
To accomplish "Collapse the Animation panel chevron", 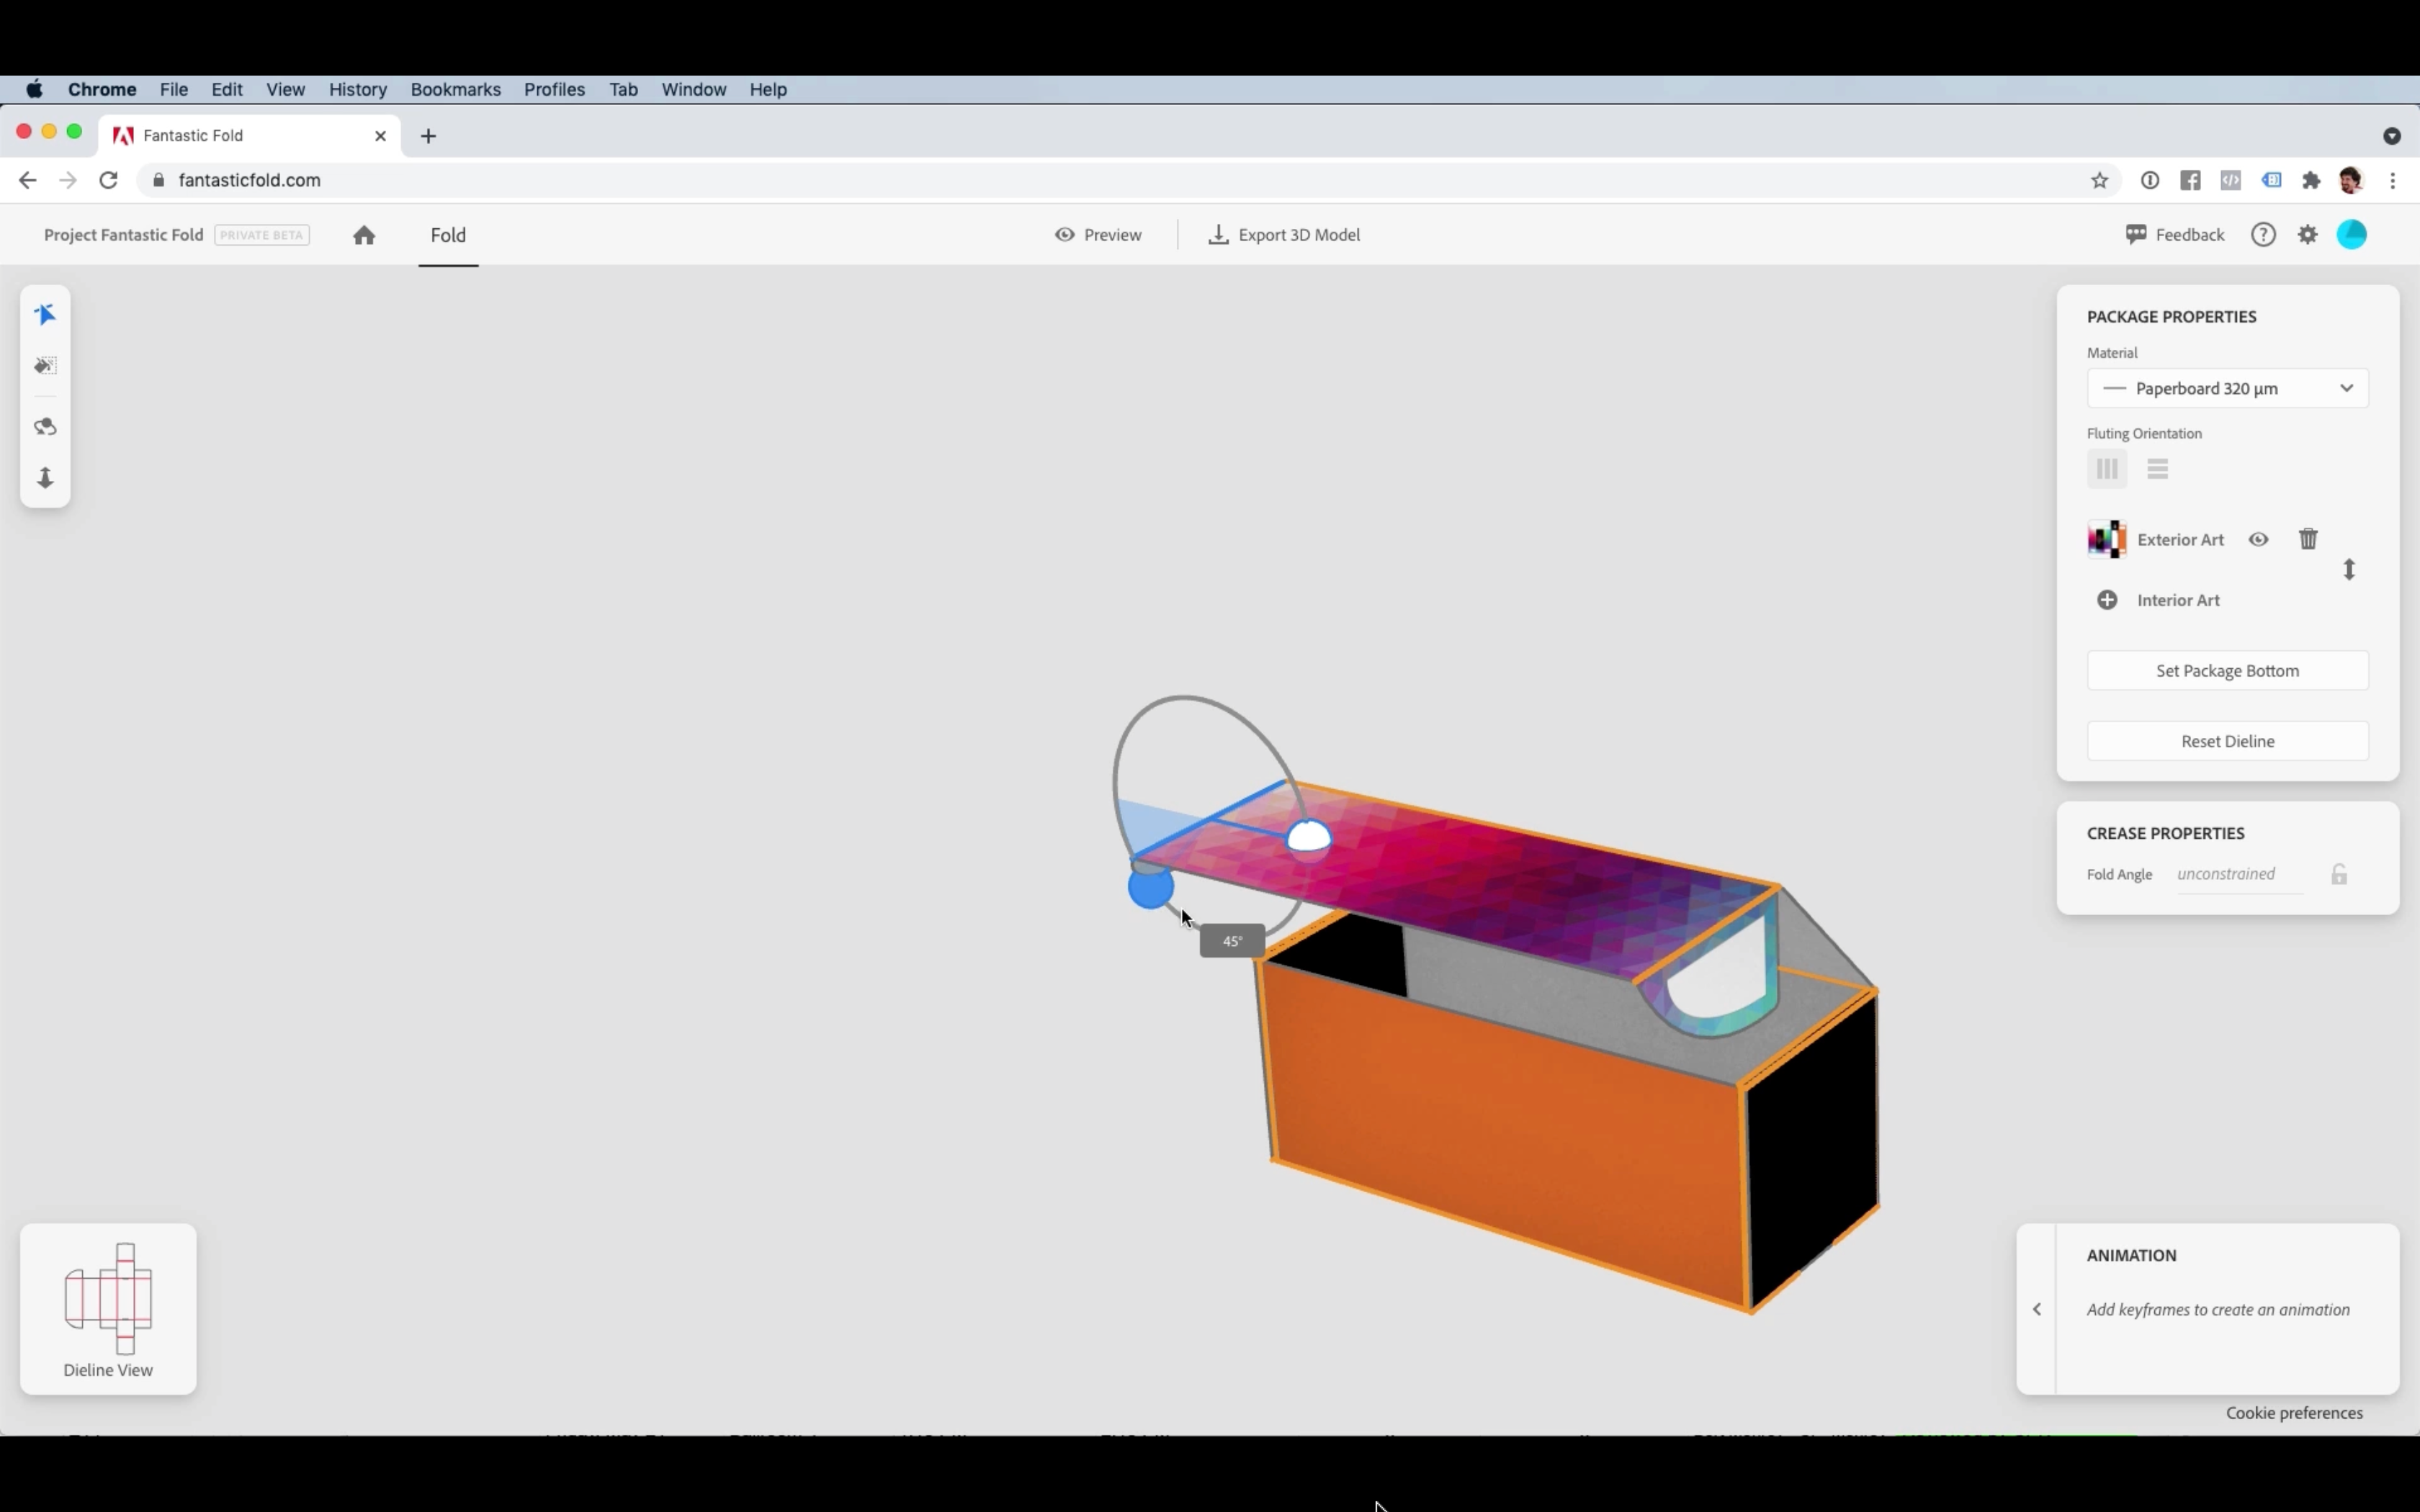I will tap(2037, 1309).
